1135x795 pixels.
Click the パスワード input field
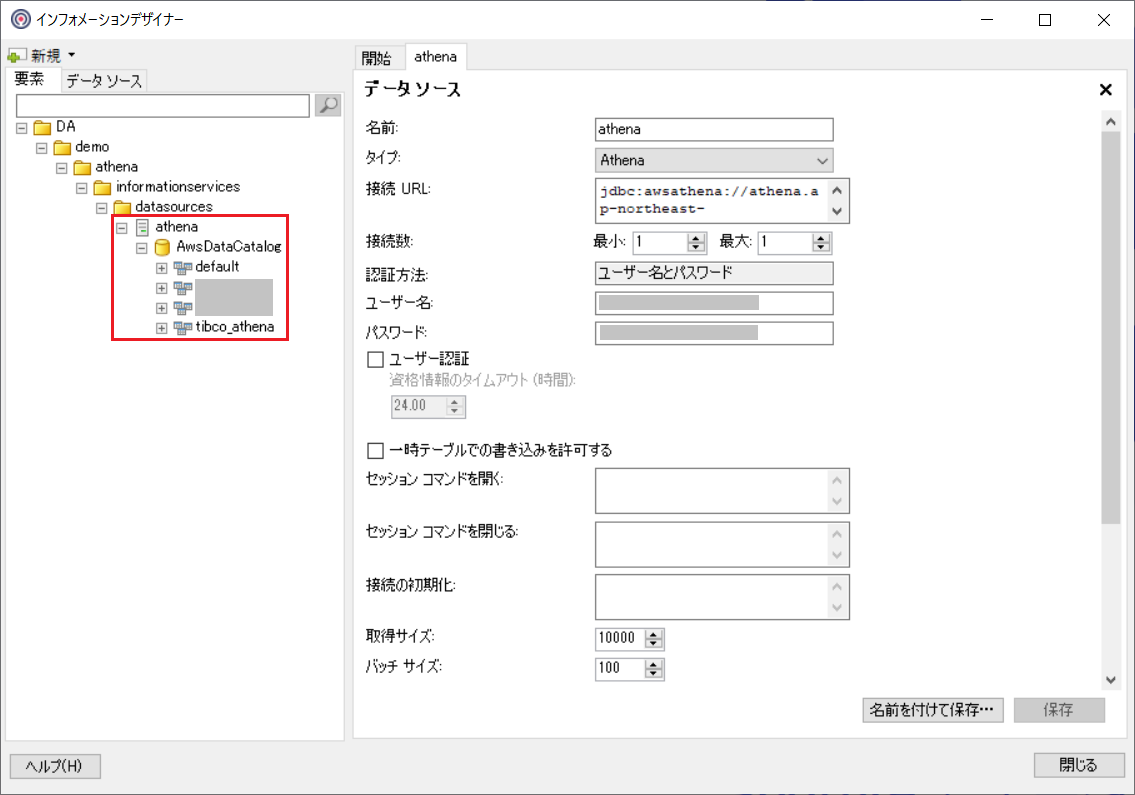[x=714, y=333]
